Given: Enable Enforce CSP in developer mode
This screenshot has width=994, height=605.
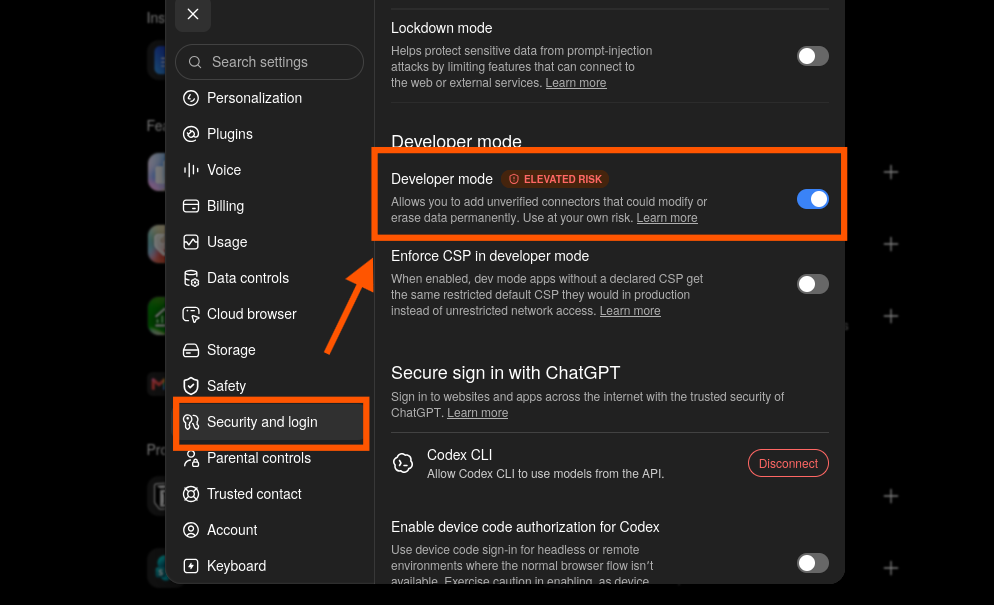Looking at the screenshot, I should pyautogui.click(x=813, y=284).
